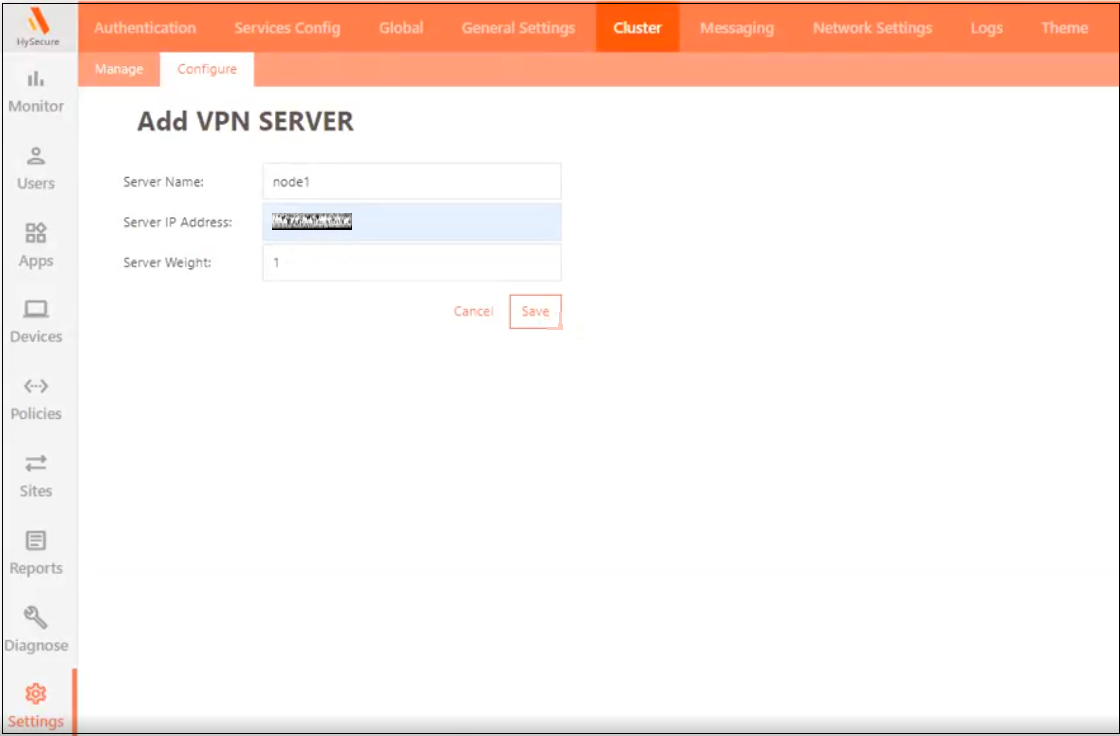1120x736 pixels.
Task: Focus the Server Name input field
Action: coord(411,182)
